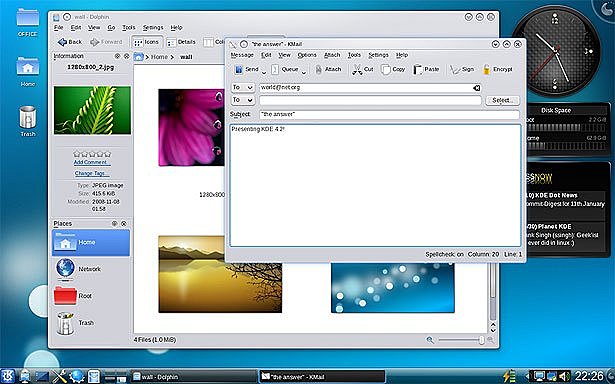Open KMail Message menu
This screenshot has width=615, height=384.
click(242, 55)
